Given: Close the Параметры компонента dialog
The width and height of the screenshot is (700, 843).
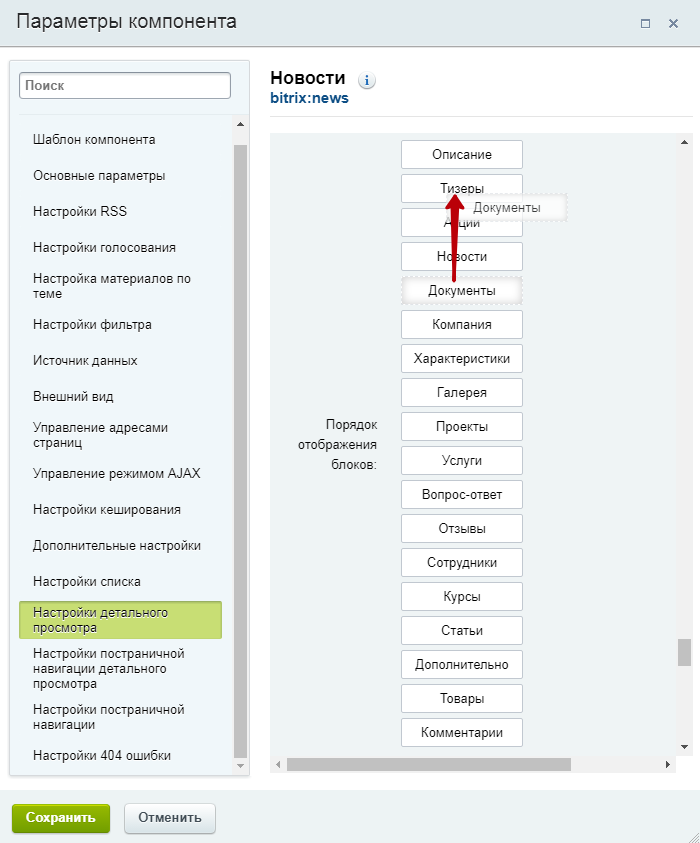Looking at the screenshot, I should pyautogui.click(x=673, y=24).
